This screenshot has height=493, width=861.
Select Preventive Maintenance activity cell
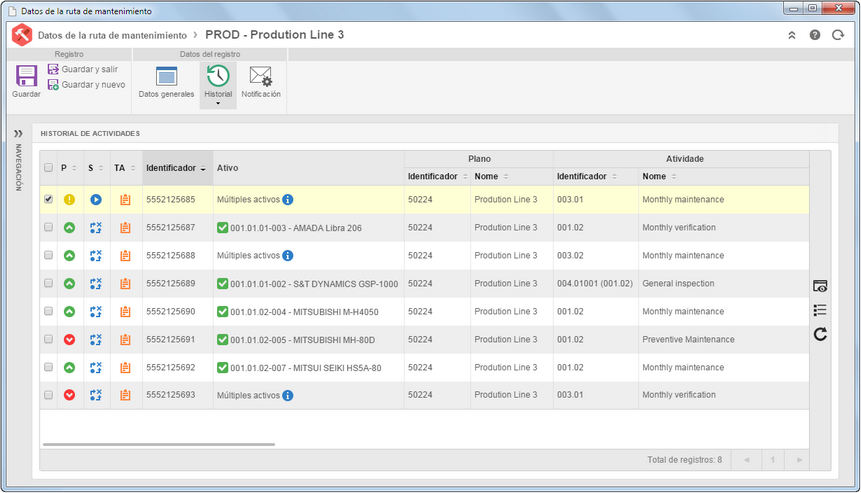click(724, 339)
